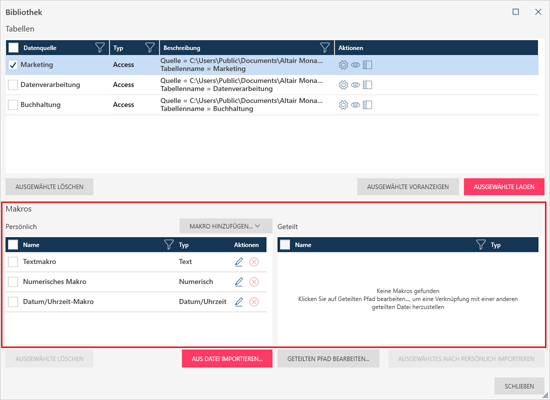Open filter for personal macros Name column
This screenshot has height=400, width=550.
tap(169, 244)
